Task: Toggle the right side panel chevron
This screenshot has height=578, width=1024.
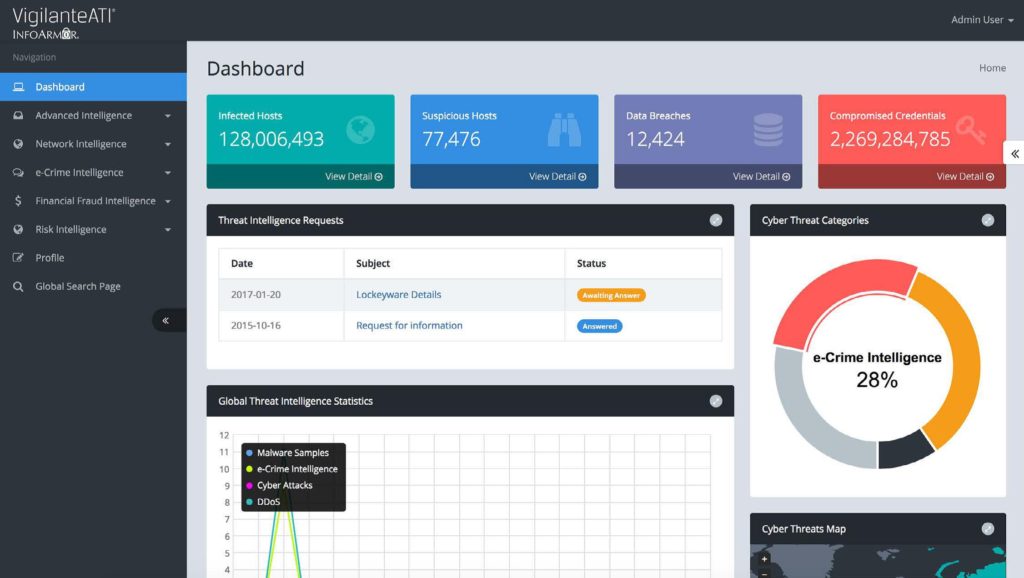Action: 1014,153
